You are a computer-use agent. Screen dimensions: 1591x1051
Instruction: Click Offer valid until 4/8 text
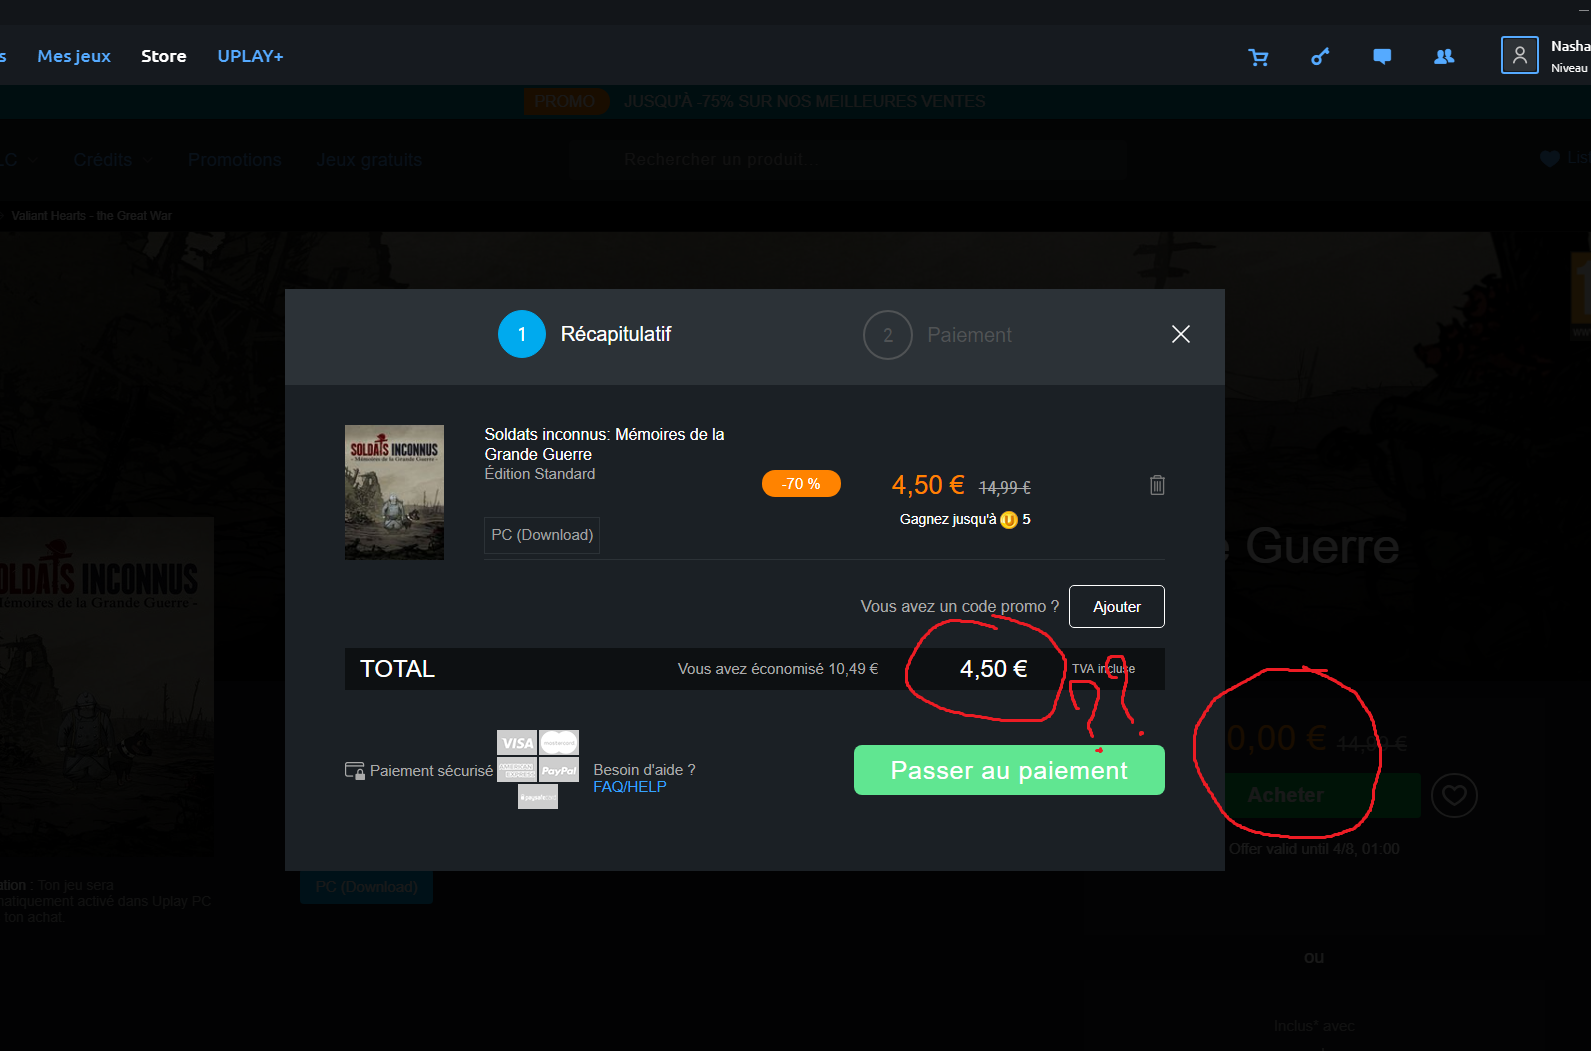pyautogui.click(x=1314, y=849)
